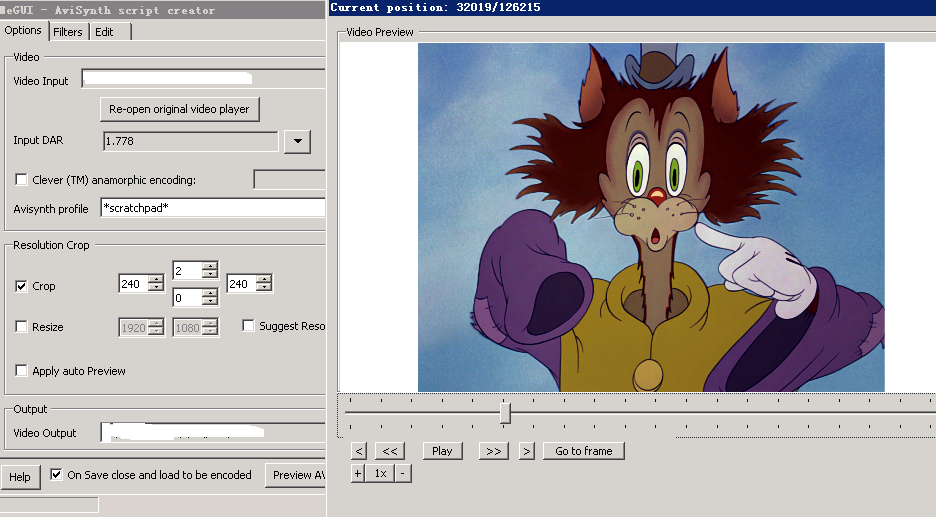Click the Play button
The width and height of the screenshot is (936, 517).
(442, 451)
